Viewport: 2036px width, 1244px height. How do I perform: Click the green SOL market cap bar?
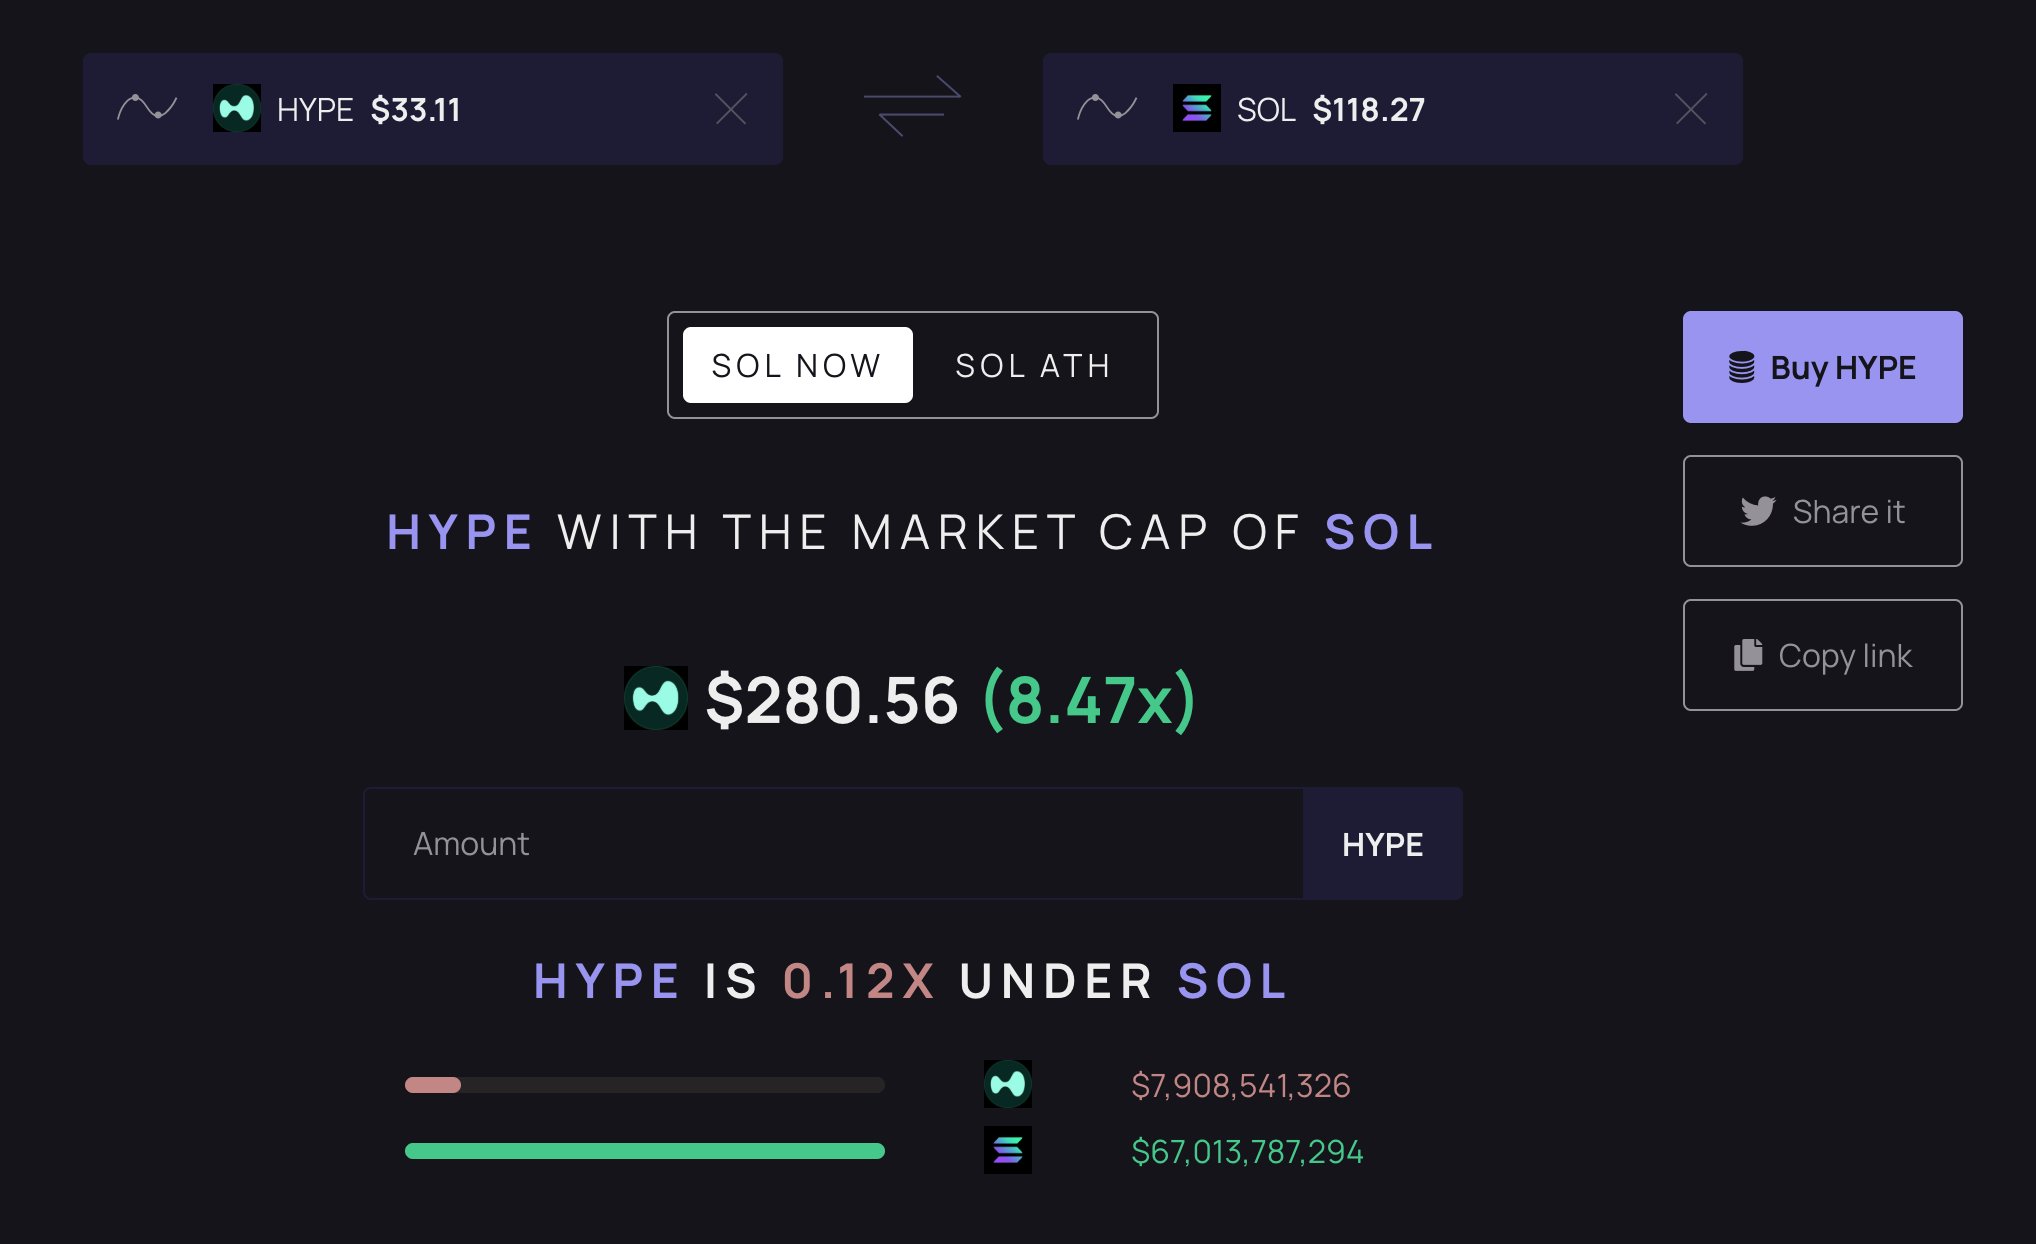(x=645, y=1151)
